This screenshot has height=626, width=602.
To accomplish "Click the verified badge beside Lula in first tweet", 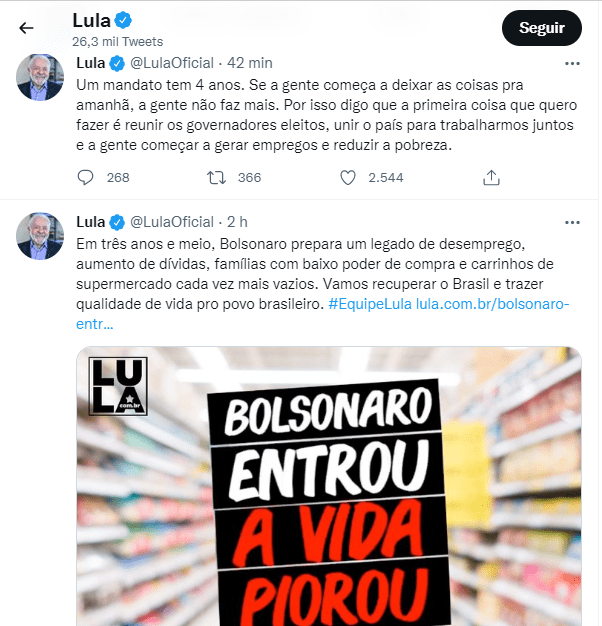I will click(117, 63).
